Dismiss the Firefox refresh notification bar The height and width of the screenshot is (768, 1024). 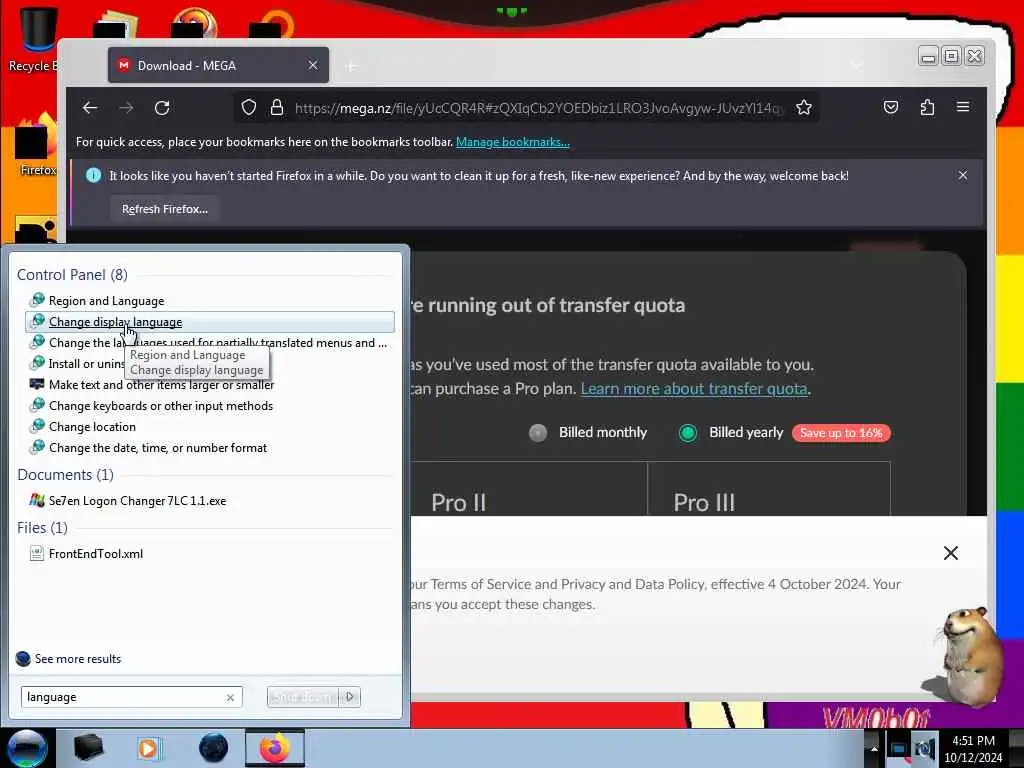[x=963, y=176]
